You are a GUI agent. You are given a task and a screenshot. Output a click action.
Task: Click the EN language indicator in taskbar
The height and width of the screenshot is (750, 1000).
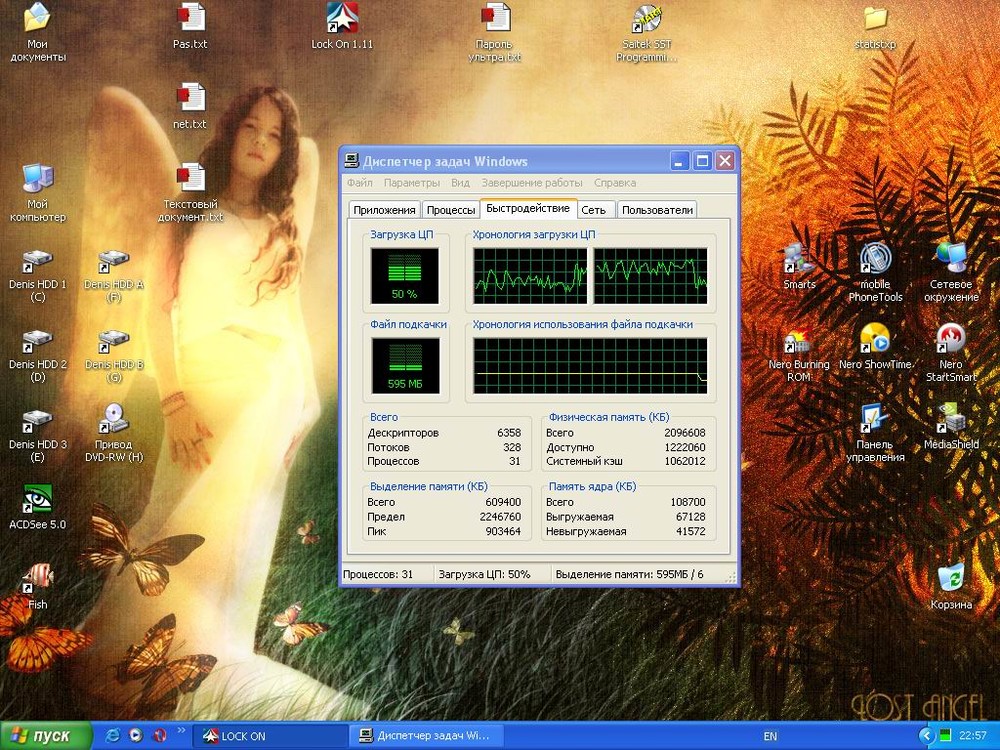pos(769,736)
